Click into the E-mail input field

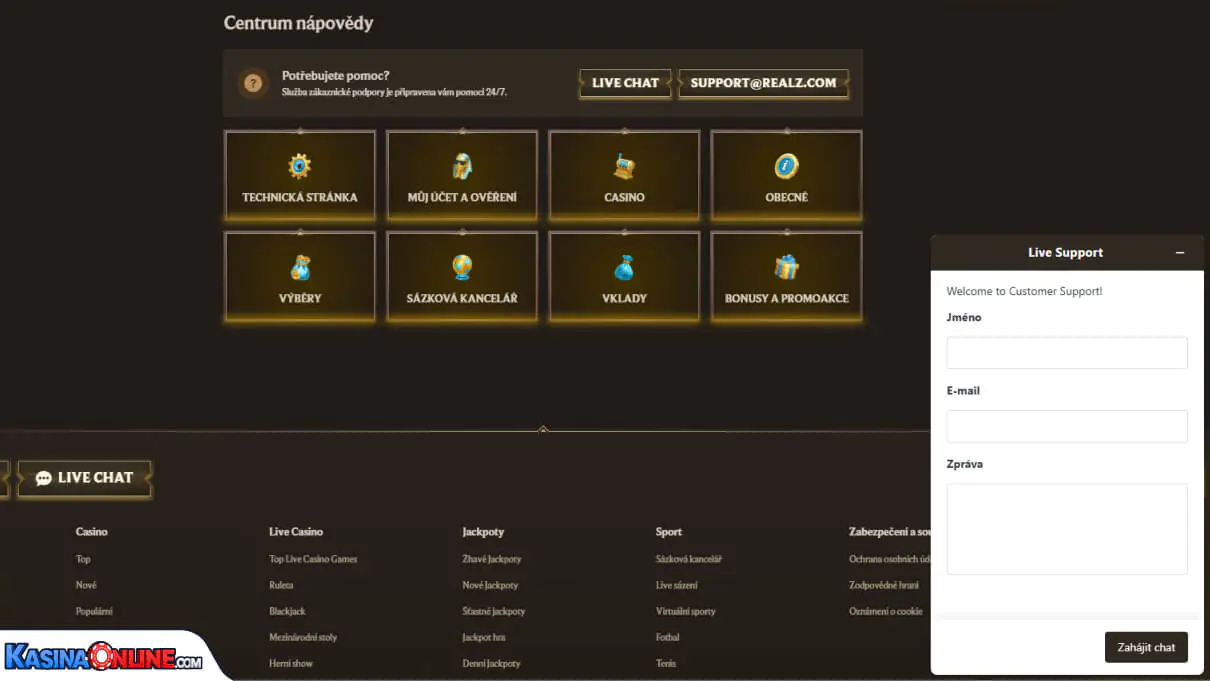(1067, 426)
